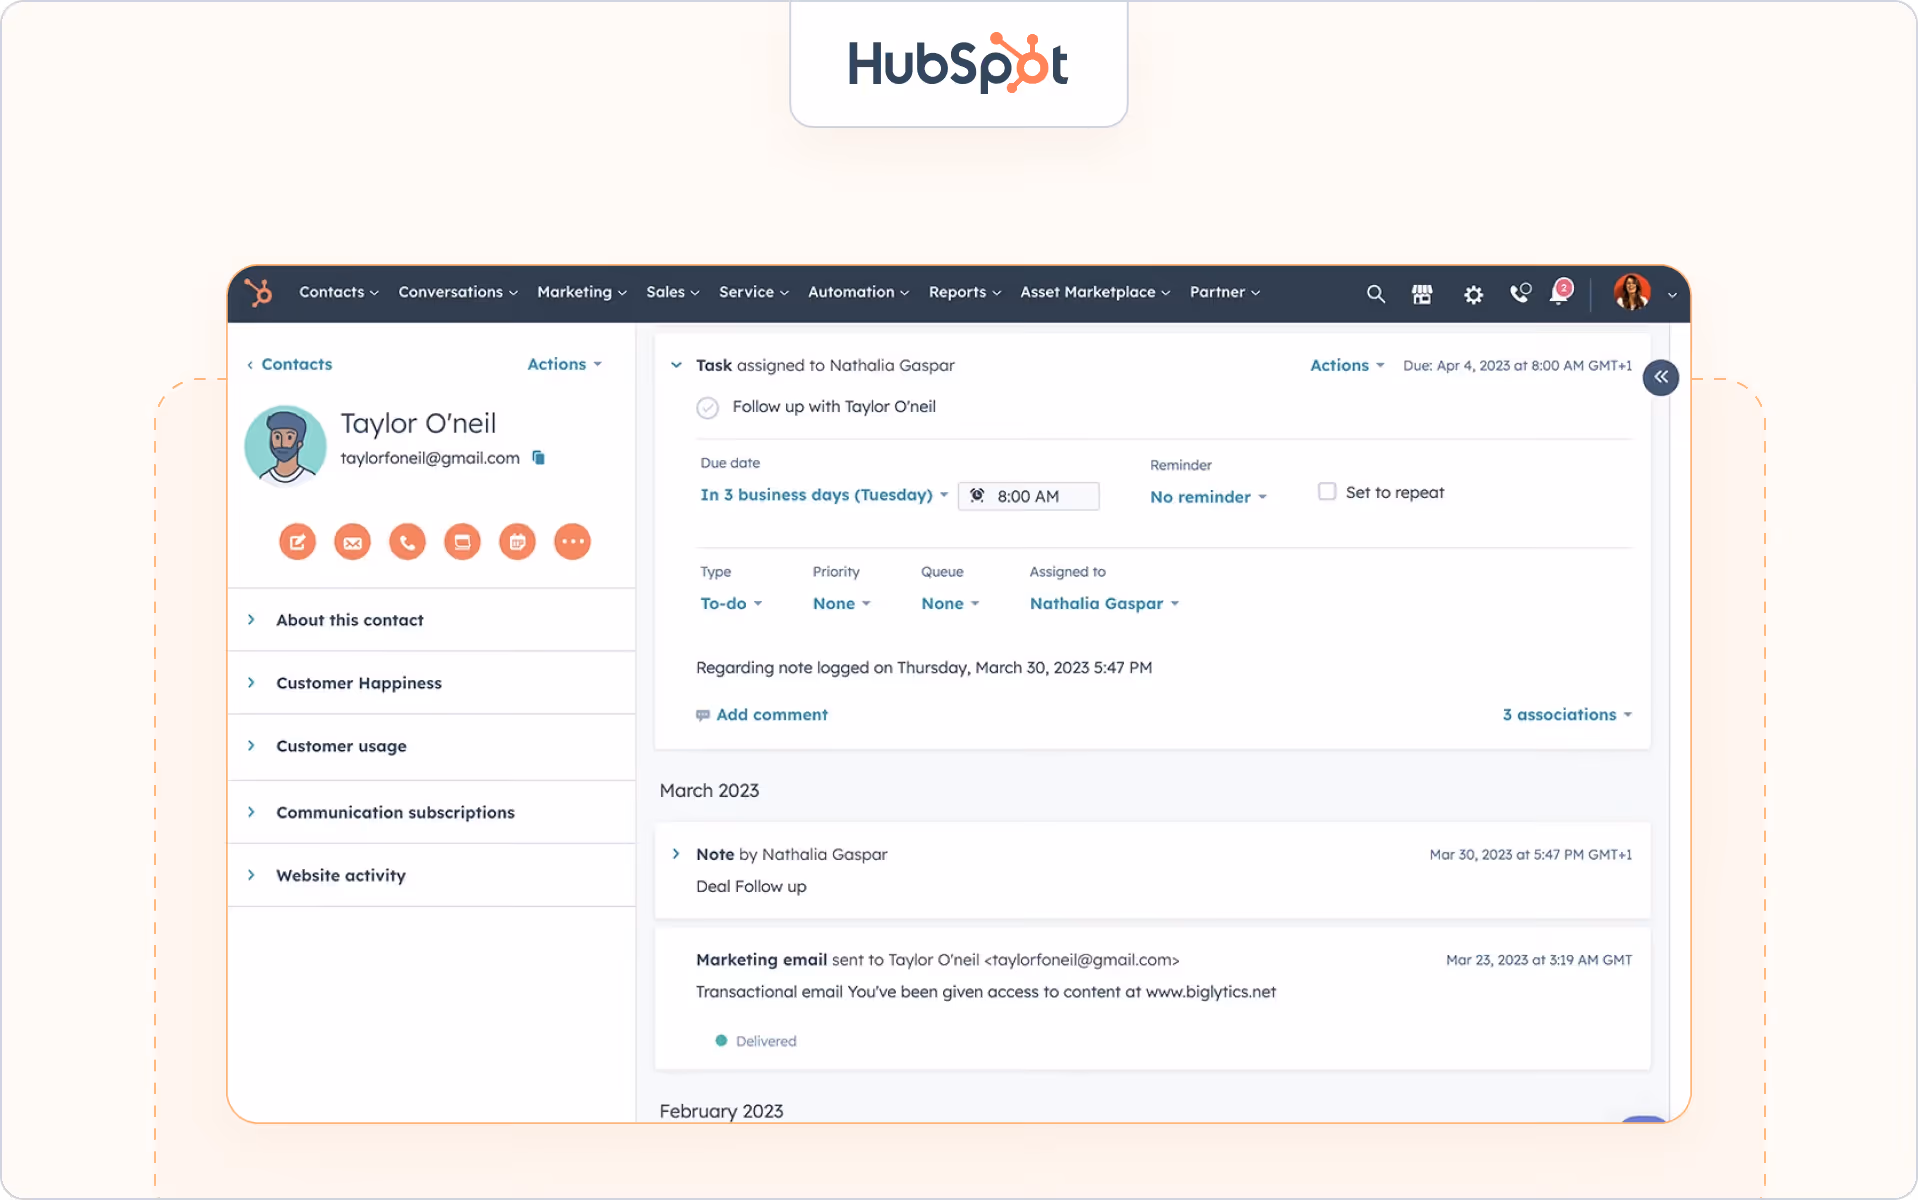Open the Sales navigation menu
This screenshot has width=1918, height=1200.
click(673, 292)
